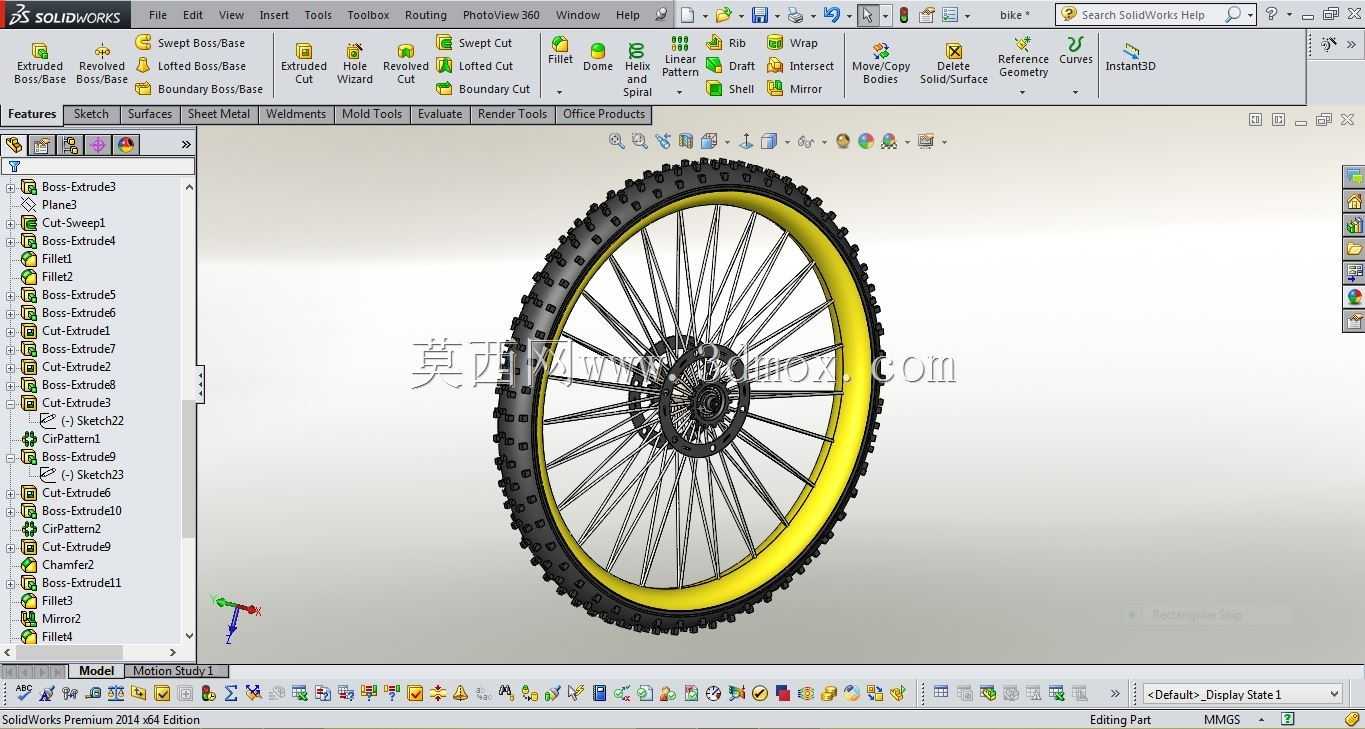Open the Hole Wizard

click(355, 64)
